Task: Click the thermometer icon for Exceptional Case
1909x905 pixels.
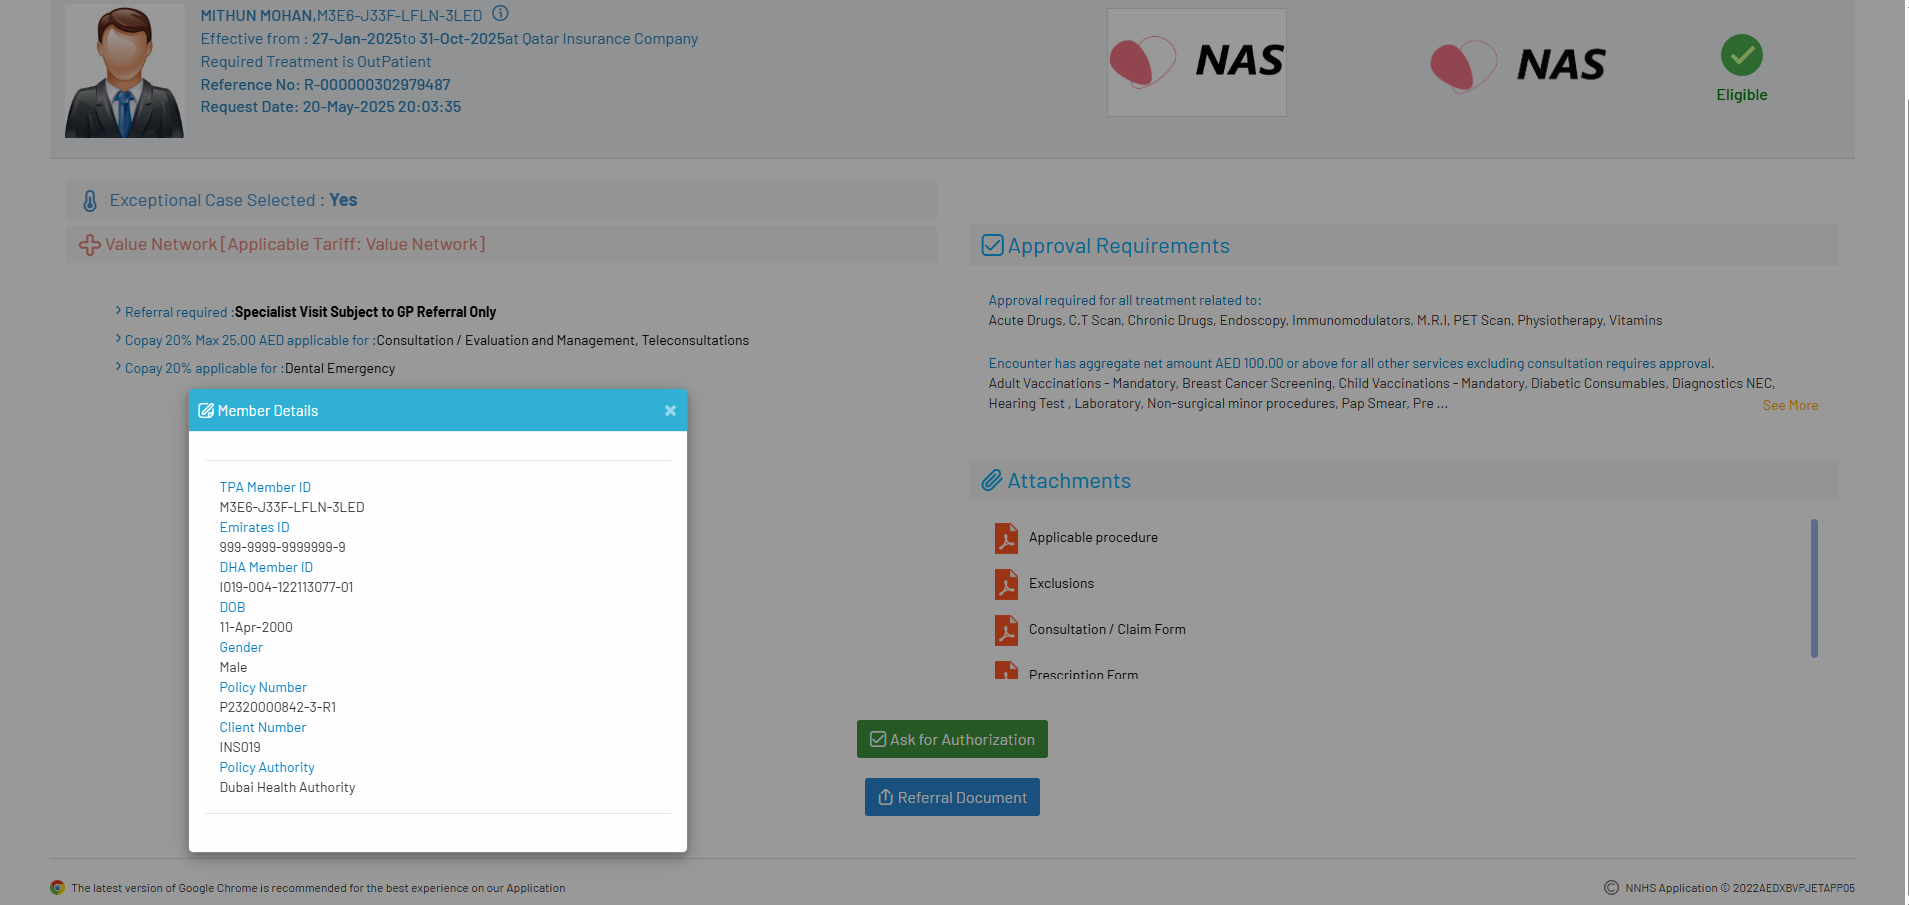Action: [90, 201]
